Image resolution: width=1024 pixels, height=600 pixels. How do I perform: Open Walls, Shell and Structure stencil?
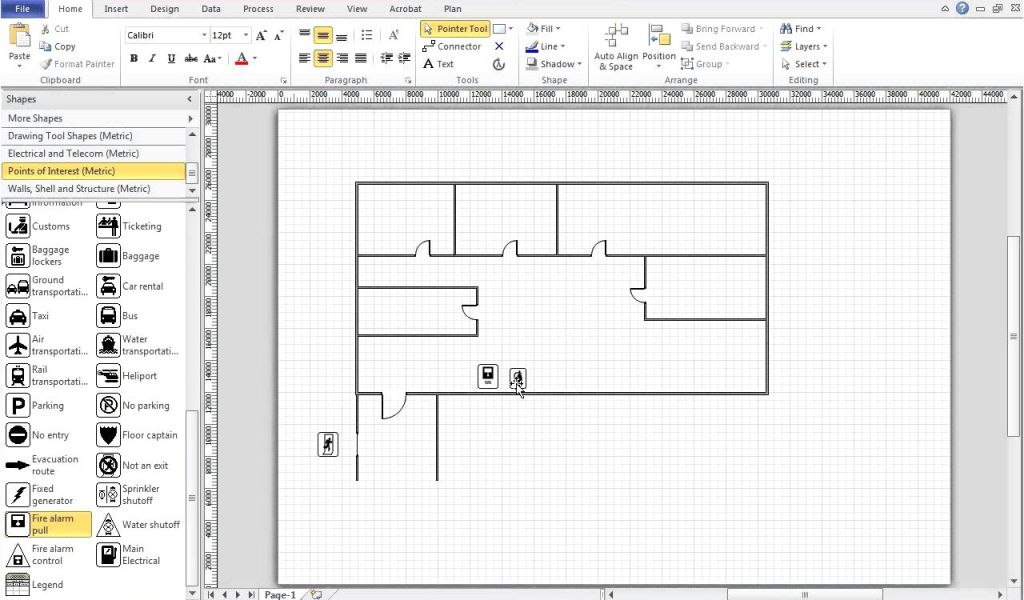click(79, 189)
